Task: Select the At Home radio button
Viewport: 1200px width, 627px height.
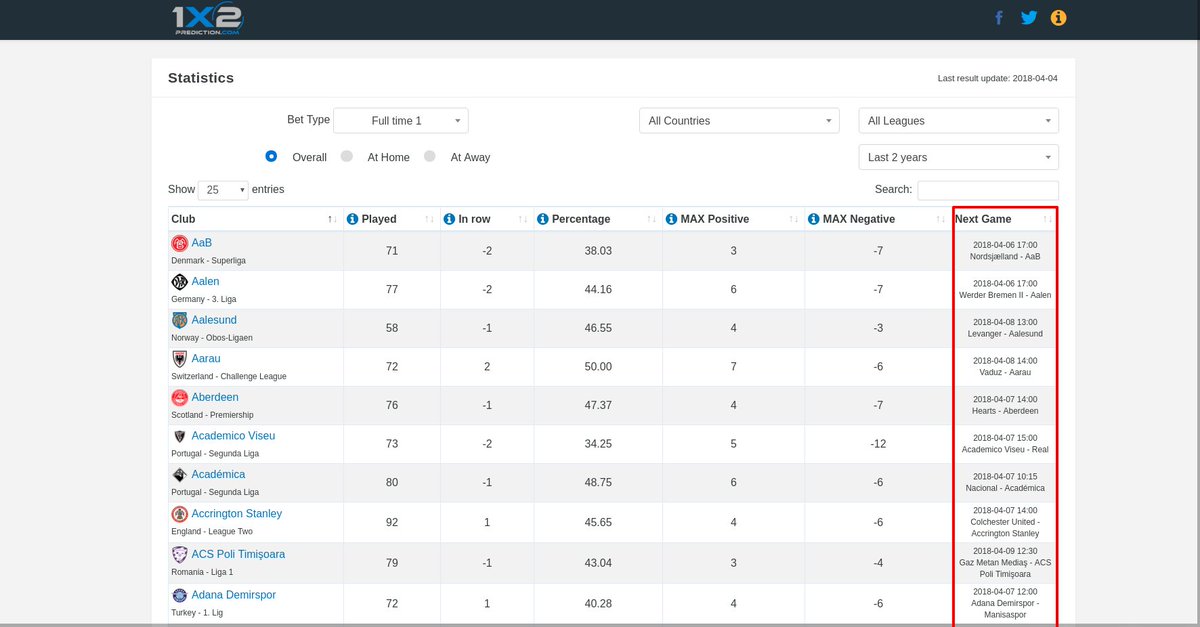Action: point(347,156)
